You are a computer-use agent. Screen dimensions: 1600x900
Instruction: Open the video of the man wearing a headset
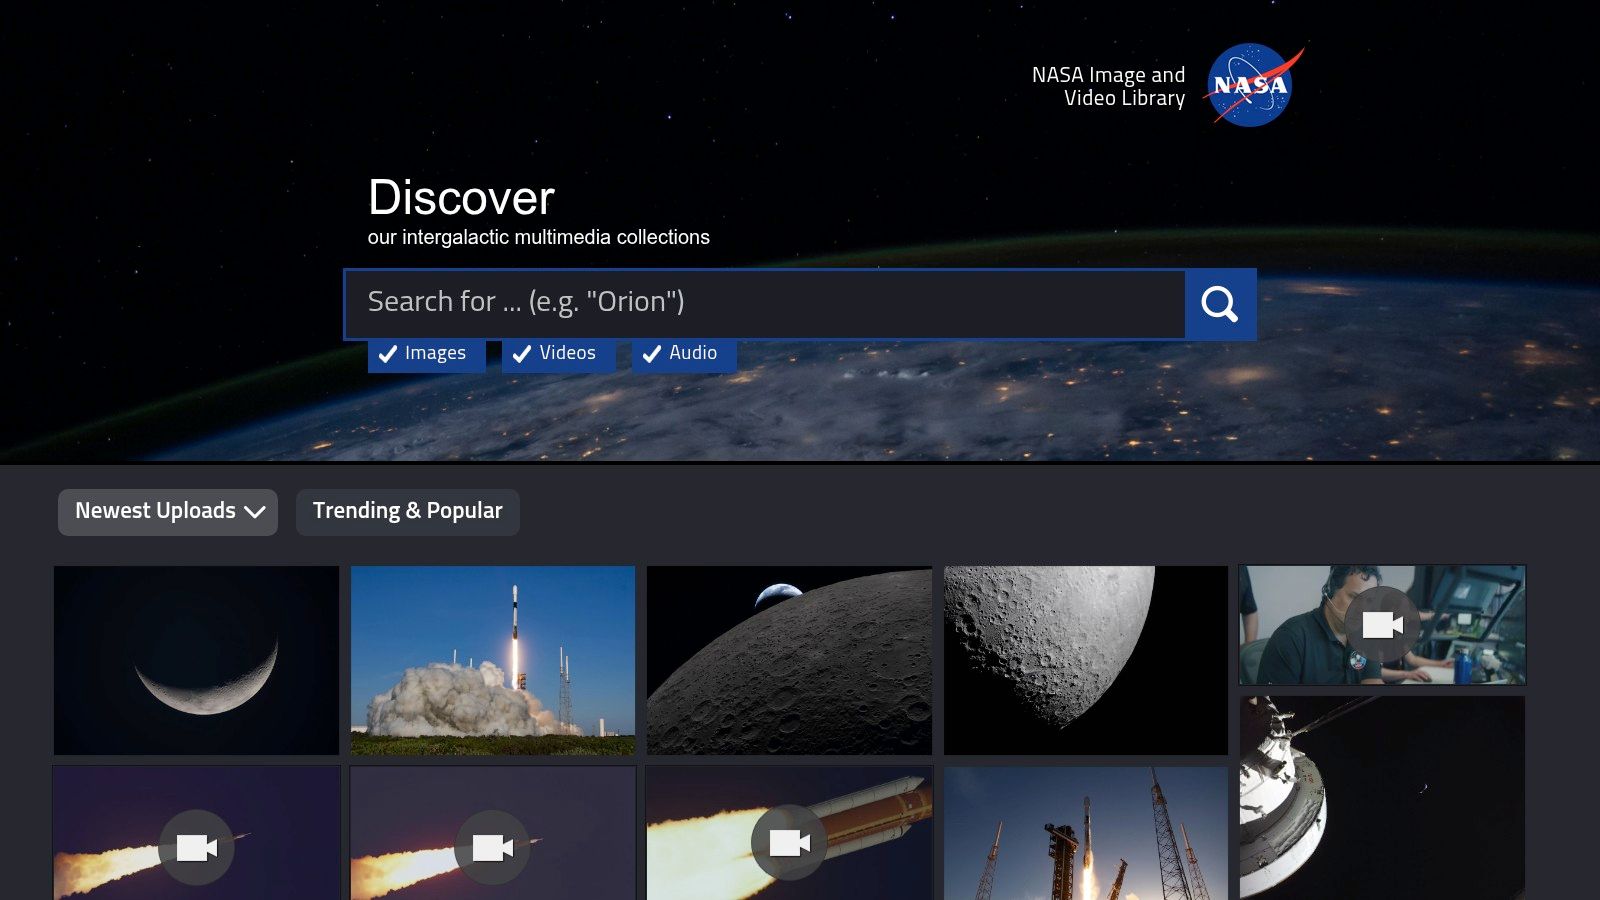pos(1382,625)
